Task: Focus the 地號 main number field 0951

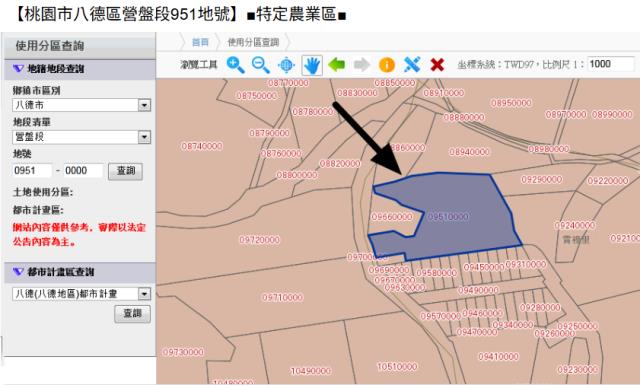Action: [32, 171]
